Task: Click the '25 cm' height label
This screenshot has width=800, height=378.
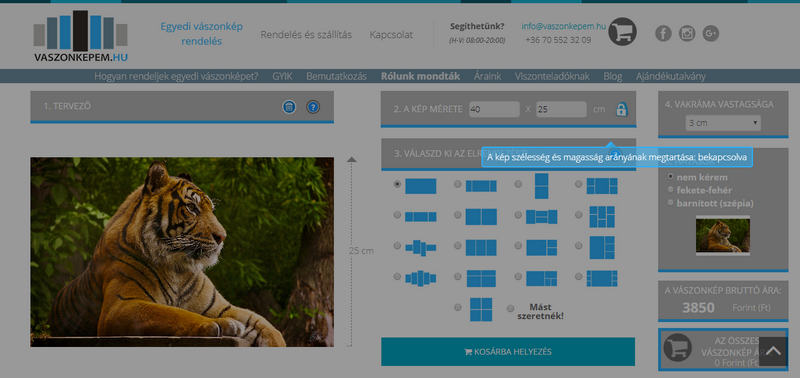Action: click(361, 251)
